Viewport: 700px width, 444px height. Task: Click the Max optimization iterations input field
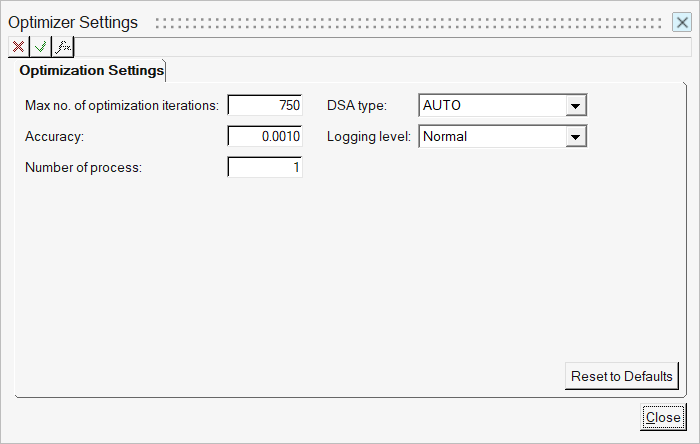click(x=265, y=105)
